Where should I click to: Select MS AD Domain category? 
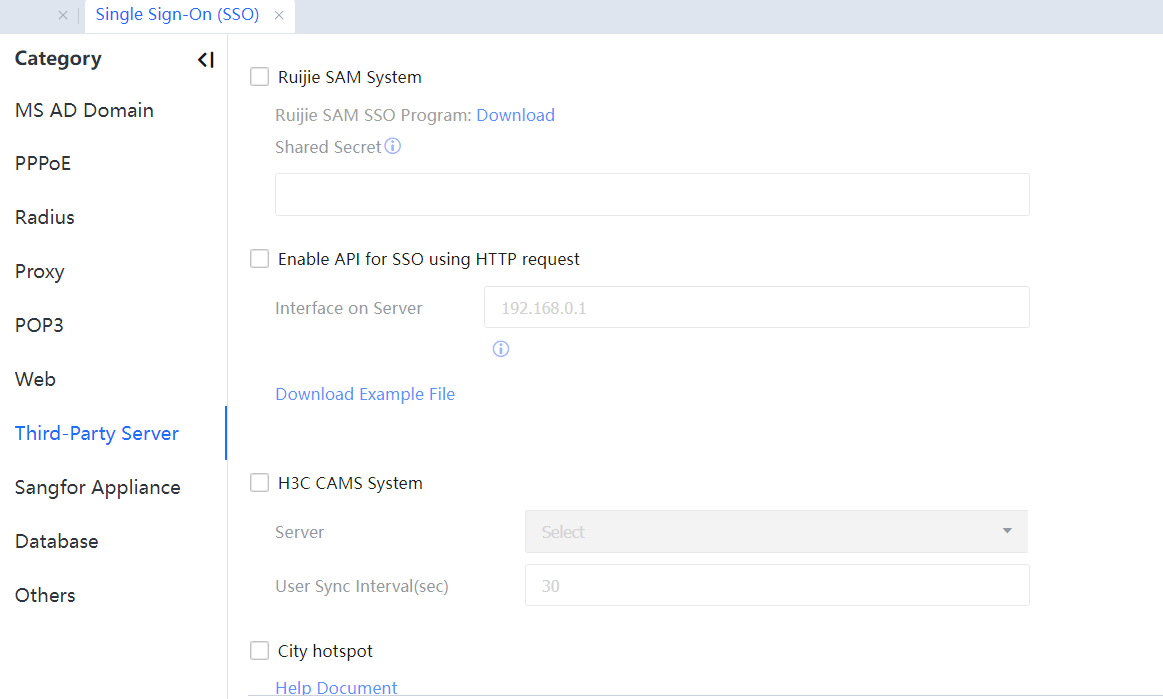(84, 110)
